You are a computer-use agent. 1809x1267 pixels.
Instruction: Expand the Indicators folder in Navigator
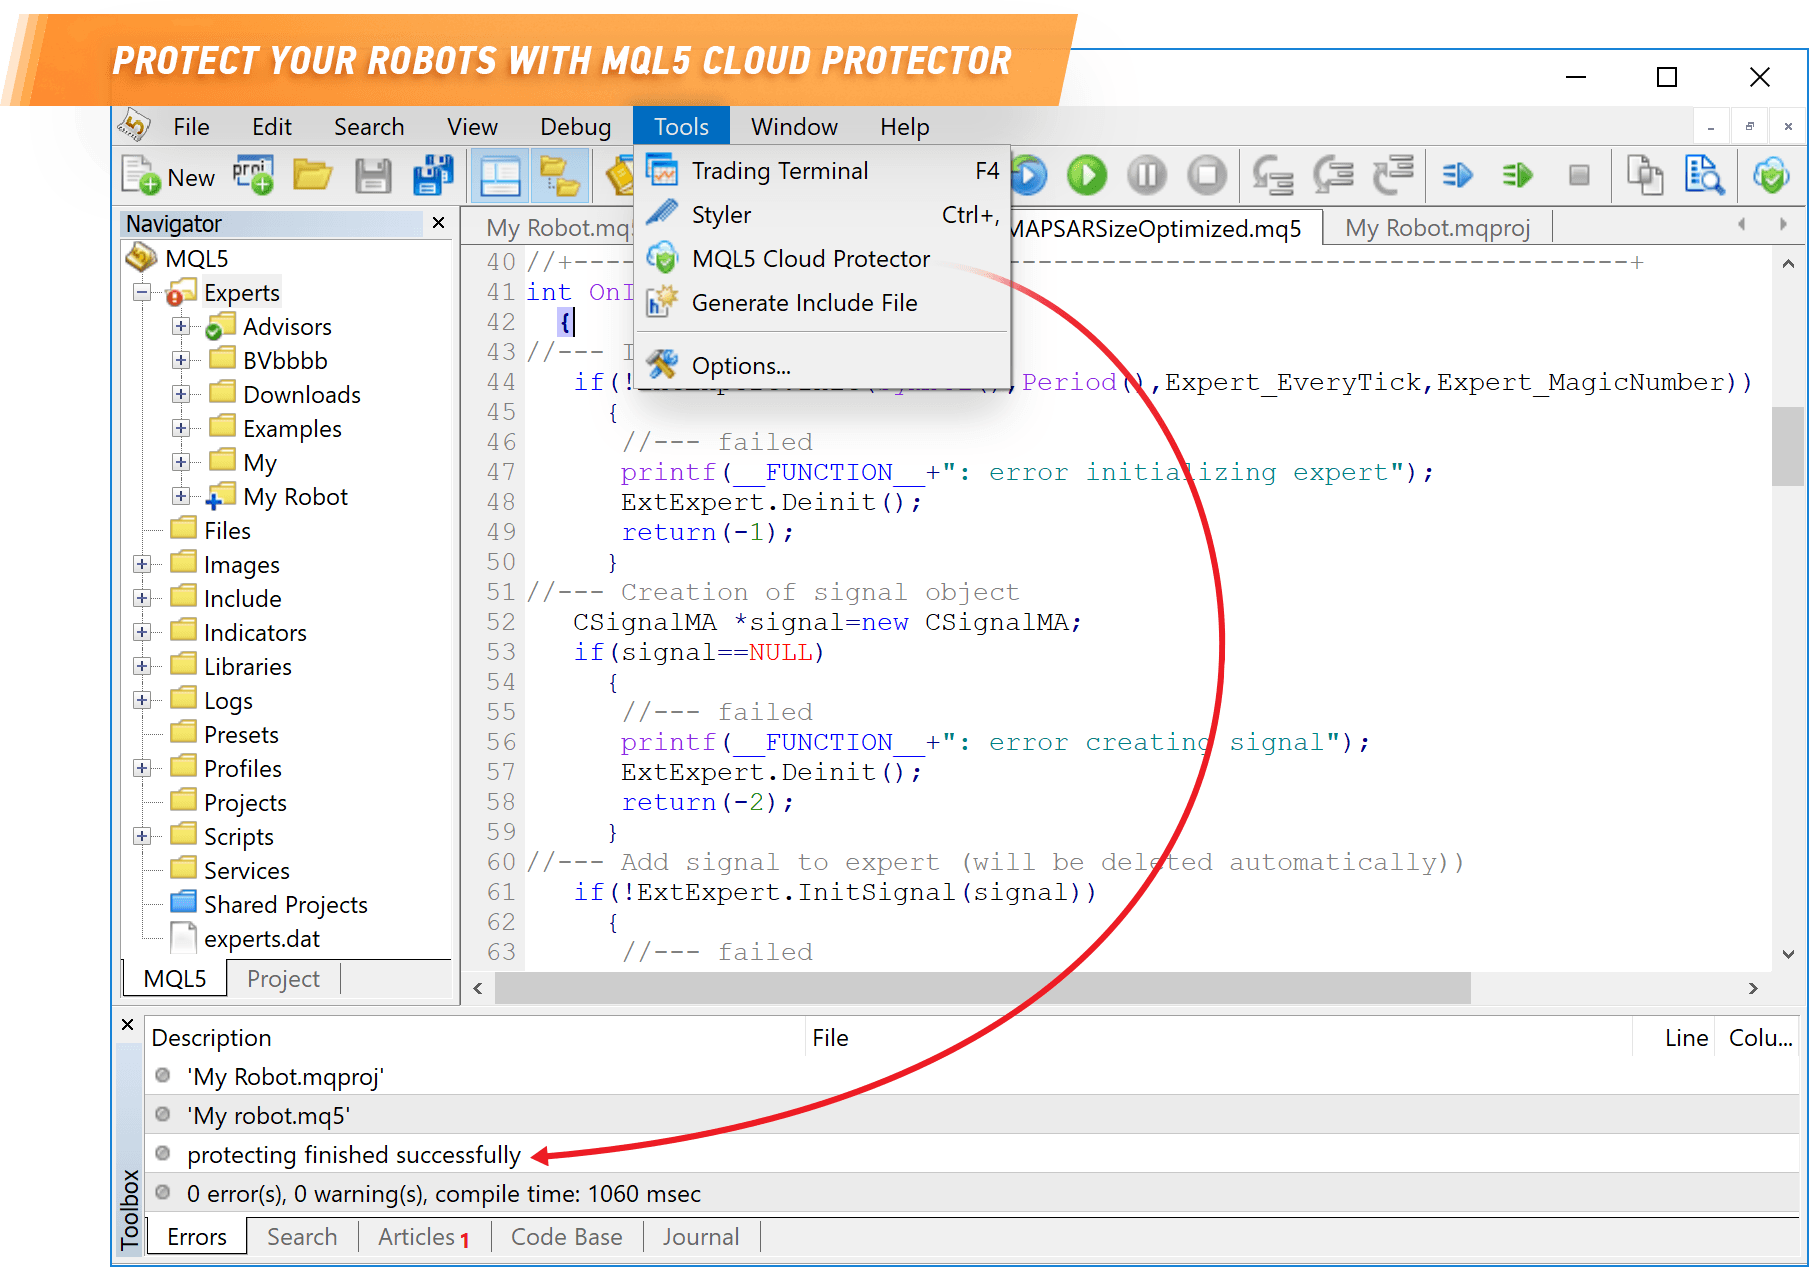point(141,632)
